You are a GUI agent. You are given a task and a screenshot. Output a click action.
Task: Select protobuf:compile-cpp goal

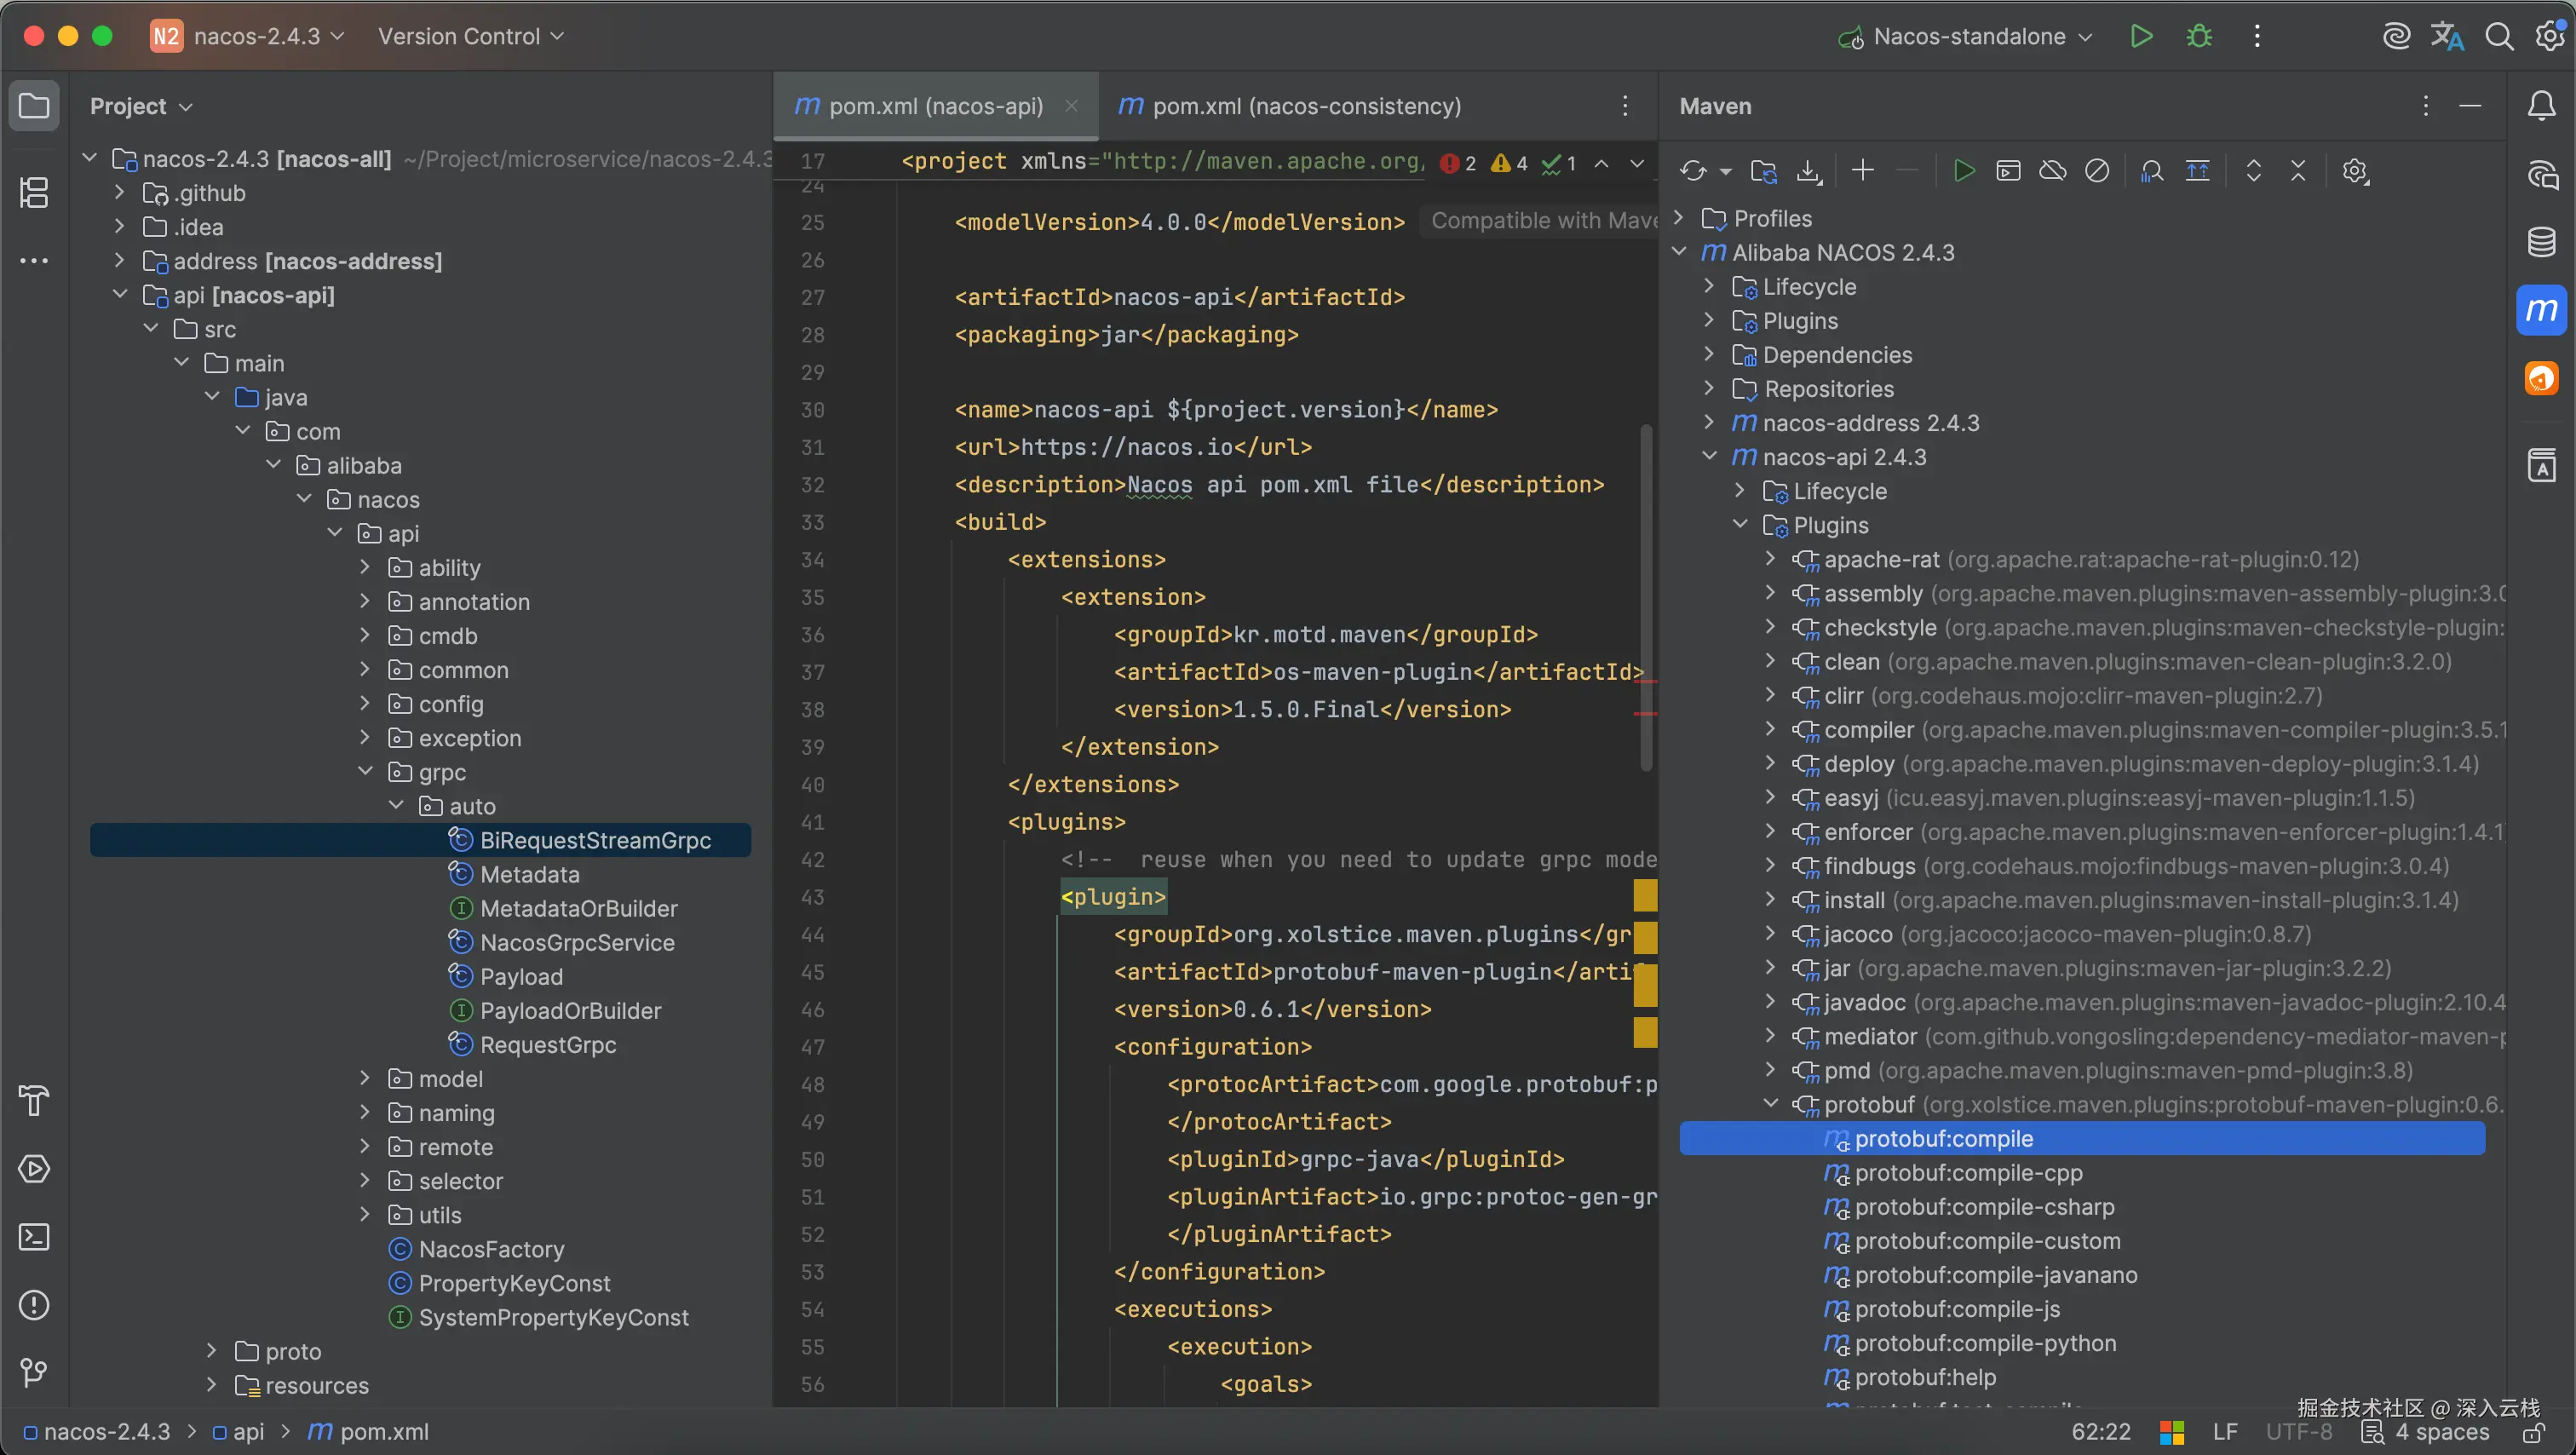tap(1968, 1172)
